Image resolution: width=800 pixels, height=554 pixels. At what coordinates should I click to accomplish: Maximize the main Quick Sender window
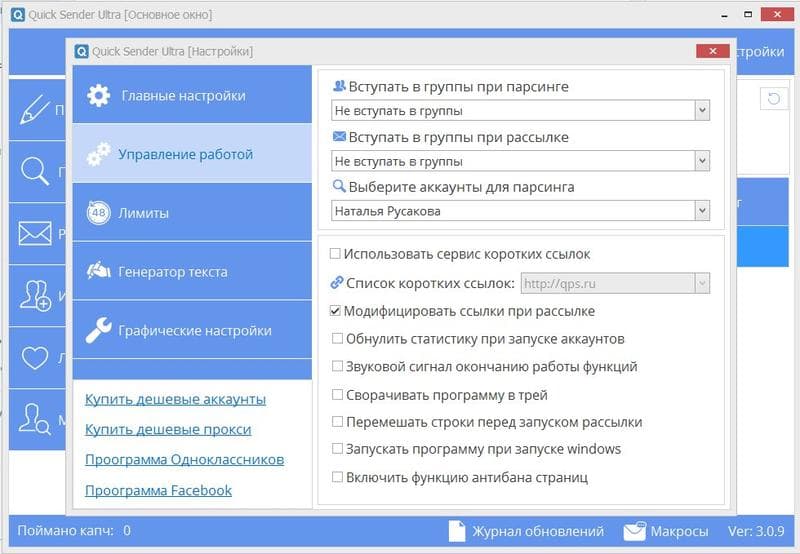748,14
